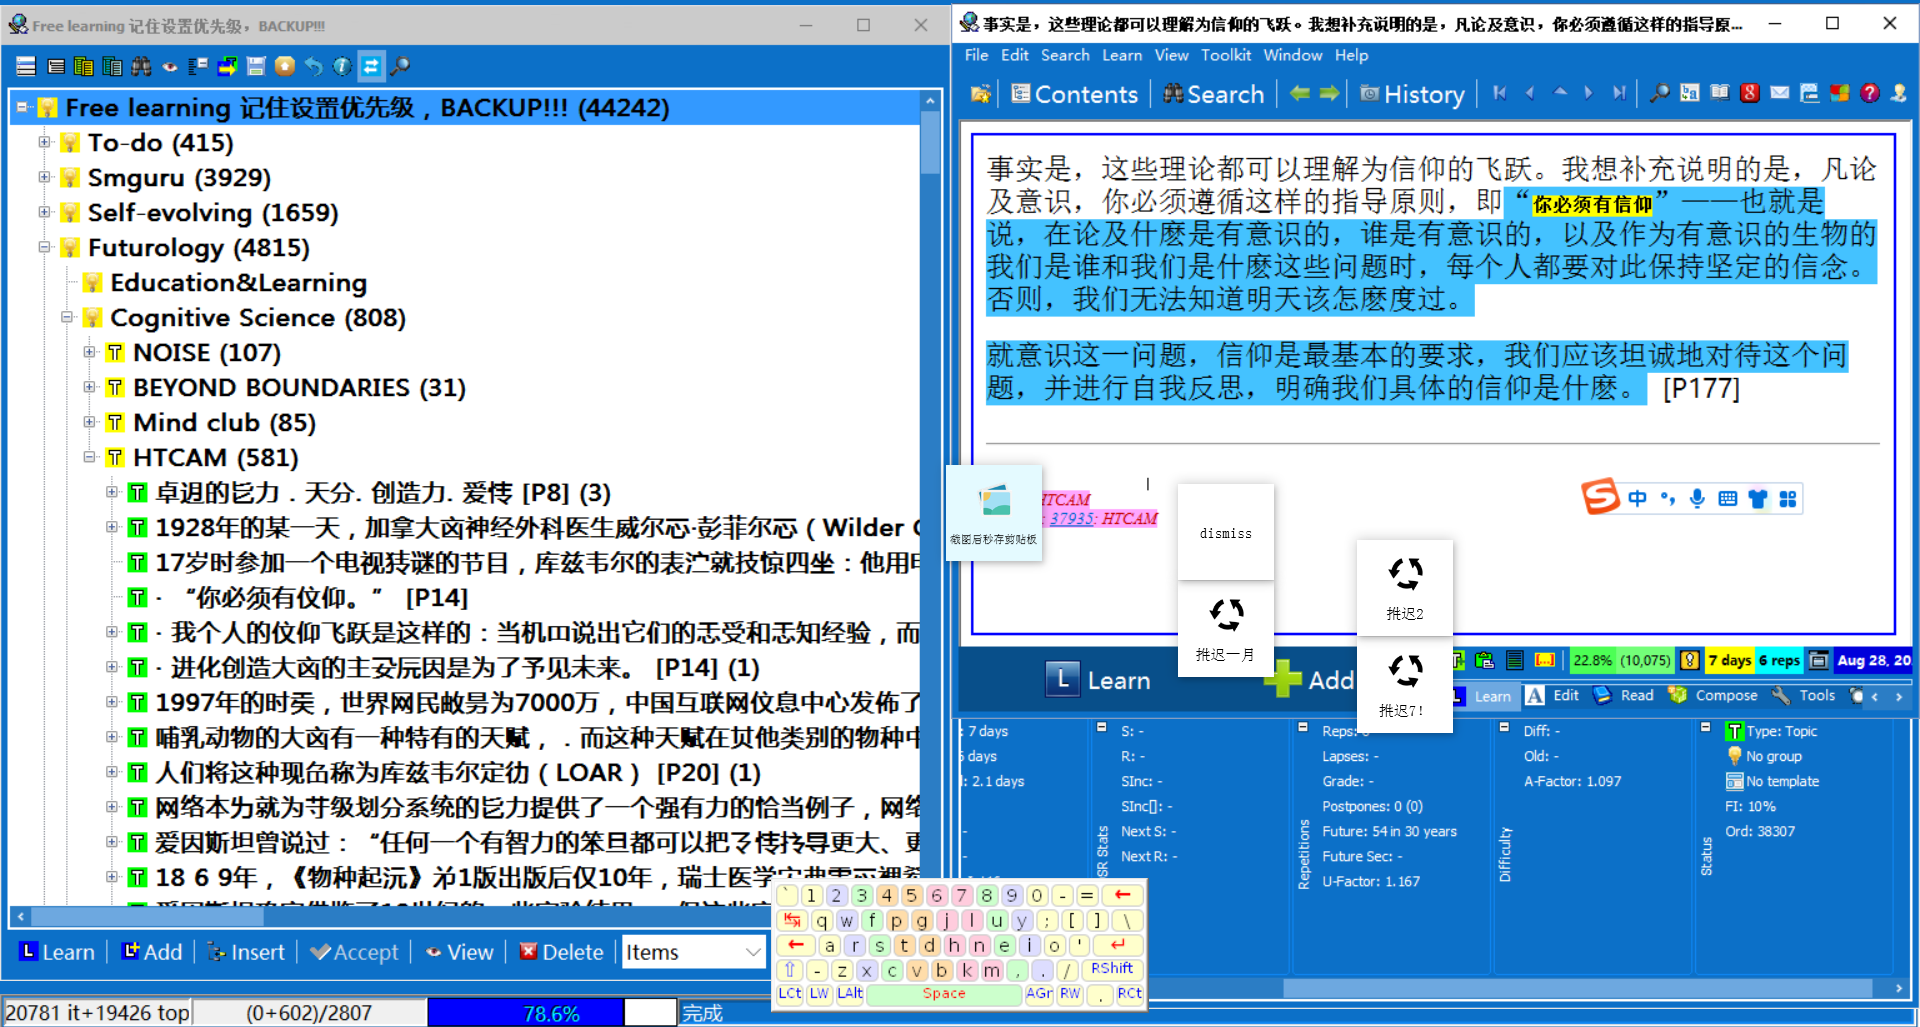Screen dimensions: 1920x1027
Task: Expand the NOISE (107) tree node
Action: [x=90, y=352]
